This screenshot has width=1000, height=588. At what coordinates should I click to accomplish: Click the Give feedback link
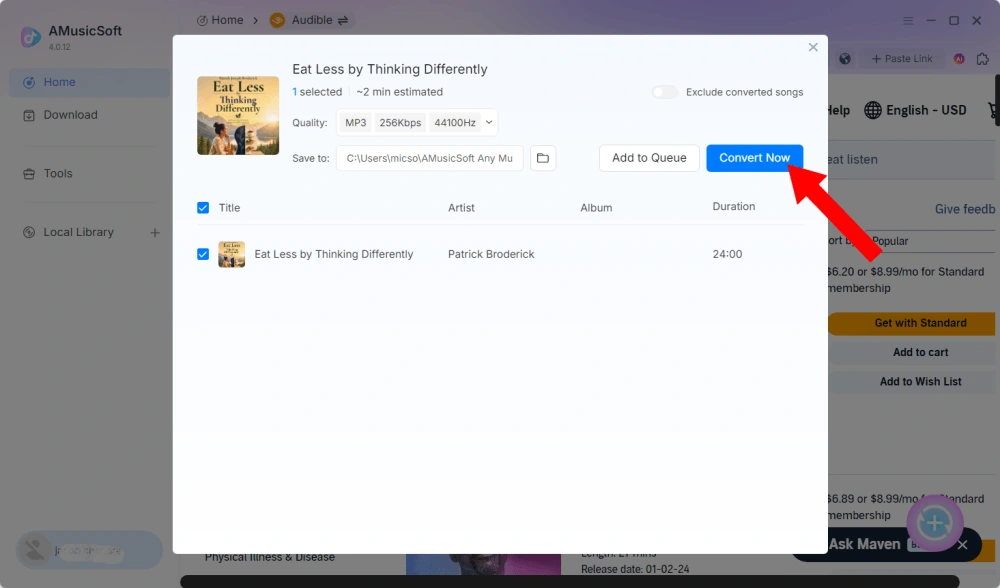[965, 209]
